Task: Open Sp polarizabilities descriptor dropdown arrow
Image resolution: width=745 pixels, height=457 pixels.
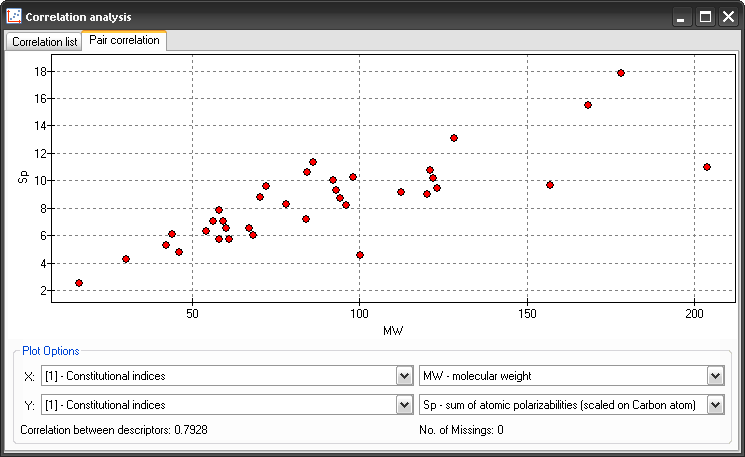Action: coord(715,405)
